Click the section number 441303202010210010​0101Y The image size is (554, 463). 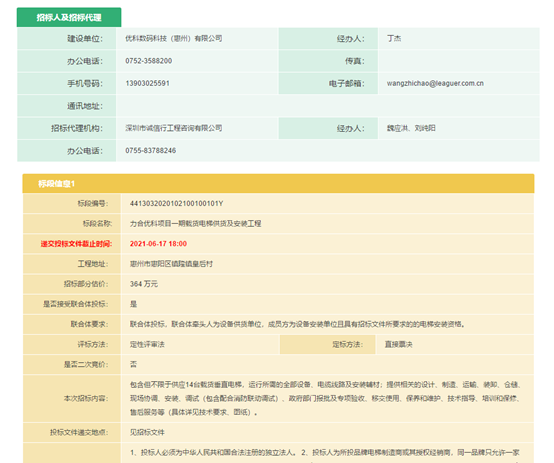click(x=176, y=204)
